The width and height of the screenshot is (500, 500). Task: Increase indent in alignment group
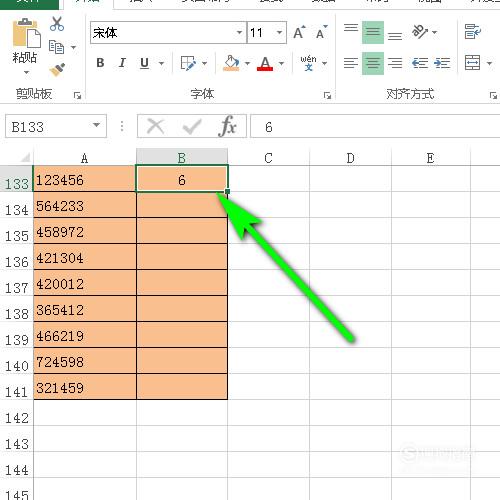(442, 63)
